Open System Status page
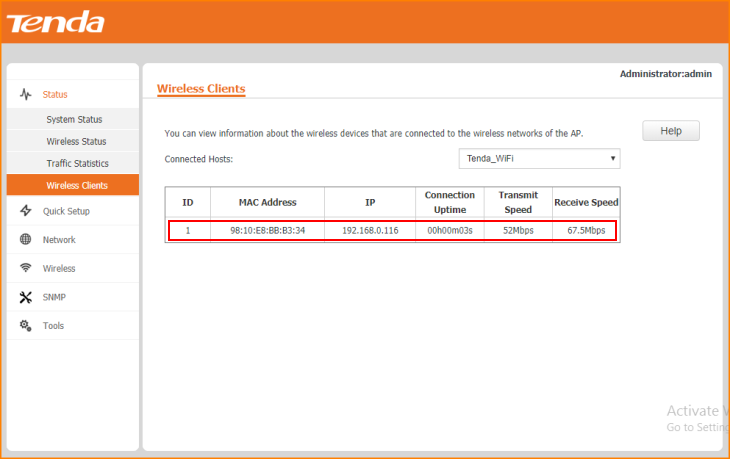The height and width of the screenshot is (459, 730). 74,120
